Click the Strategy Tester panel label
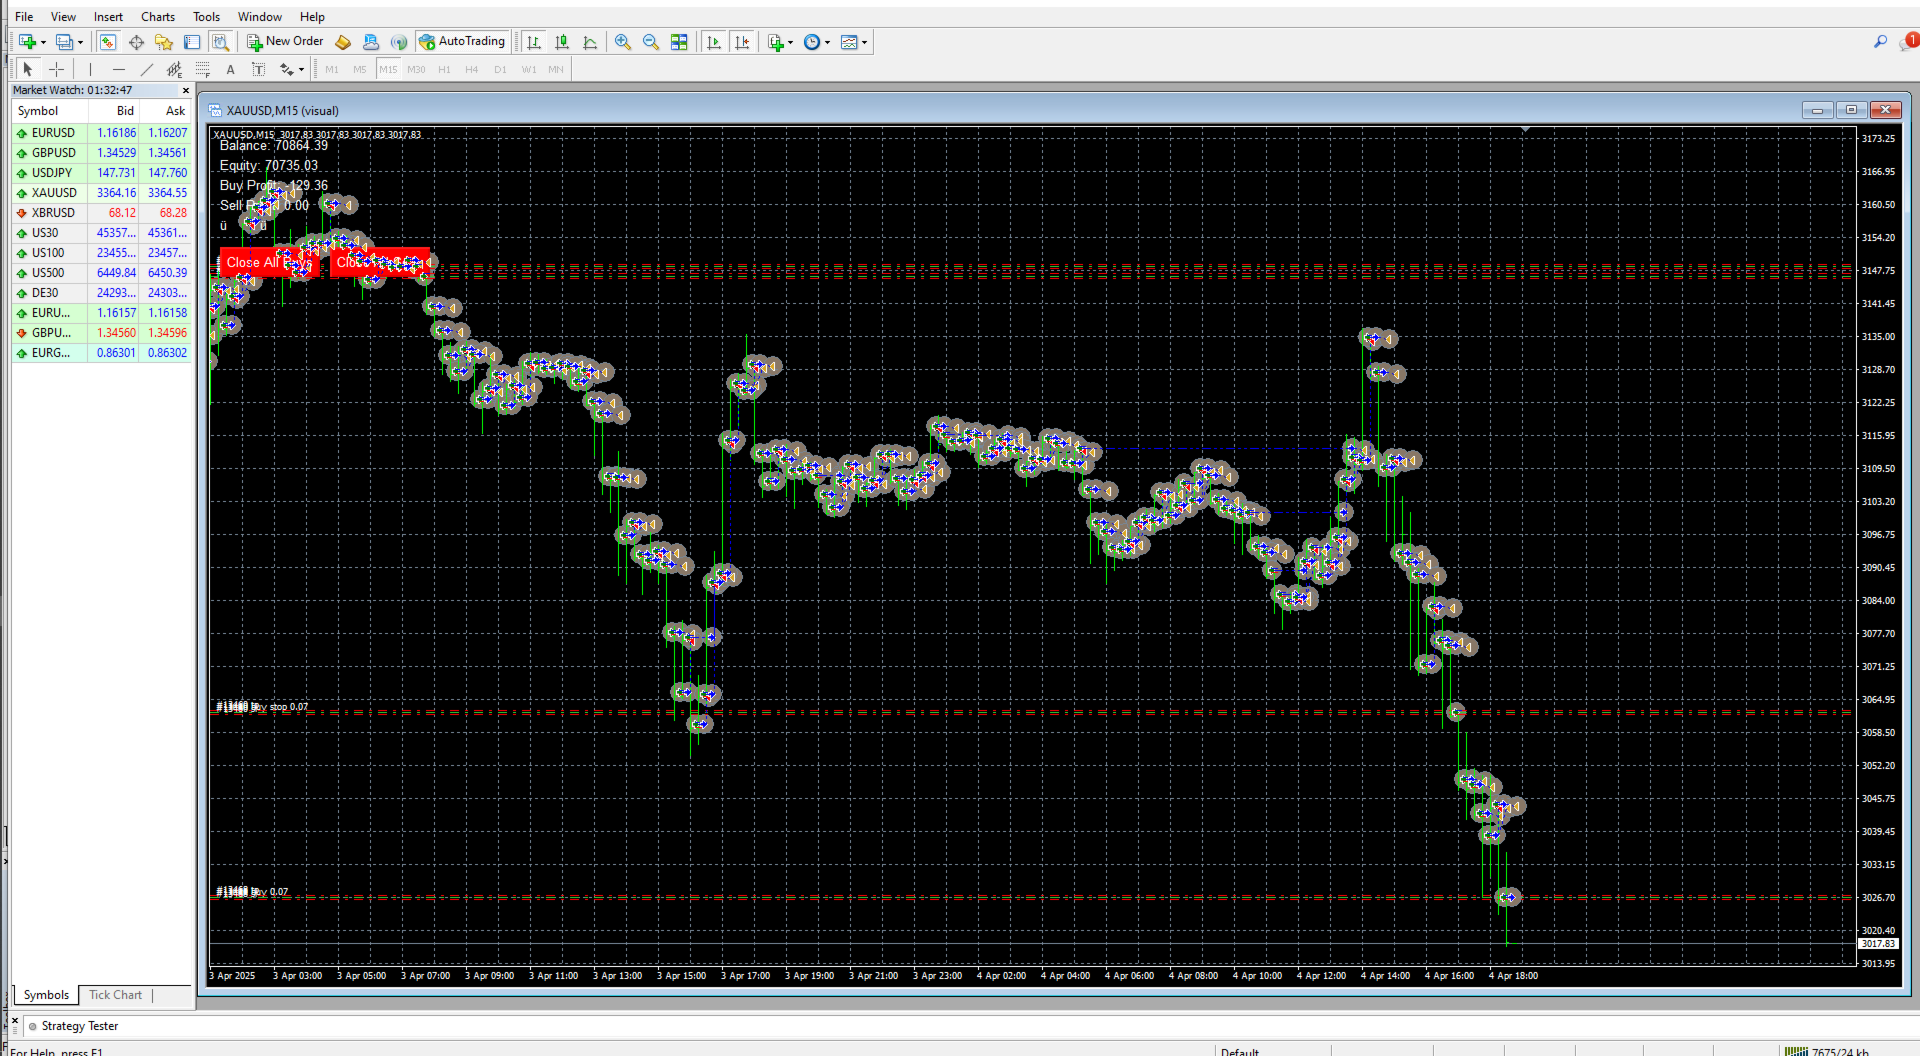The width and height of the screenshot is (1920, 1056). point(79,1026)
